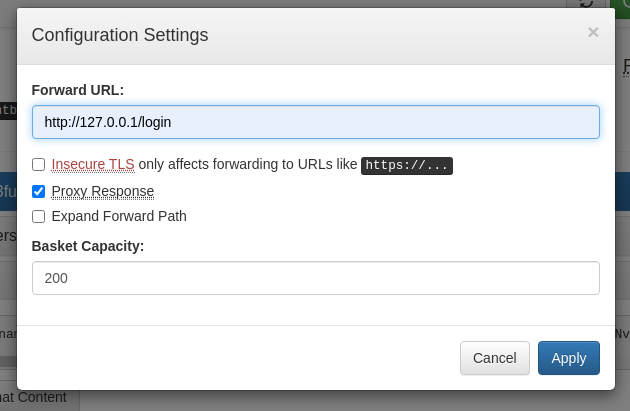Tick the Expand Forward Path checkbox
Image resolution: width=630 pixels, height=411 pixels.
39,216
